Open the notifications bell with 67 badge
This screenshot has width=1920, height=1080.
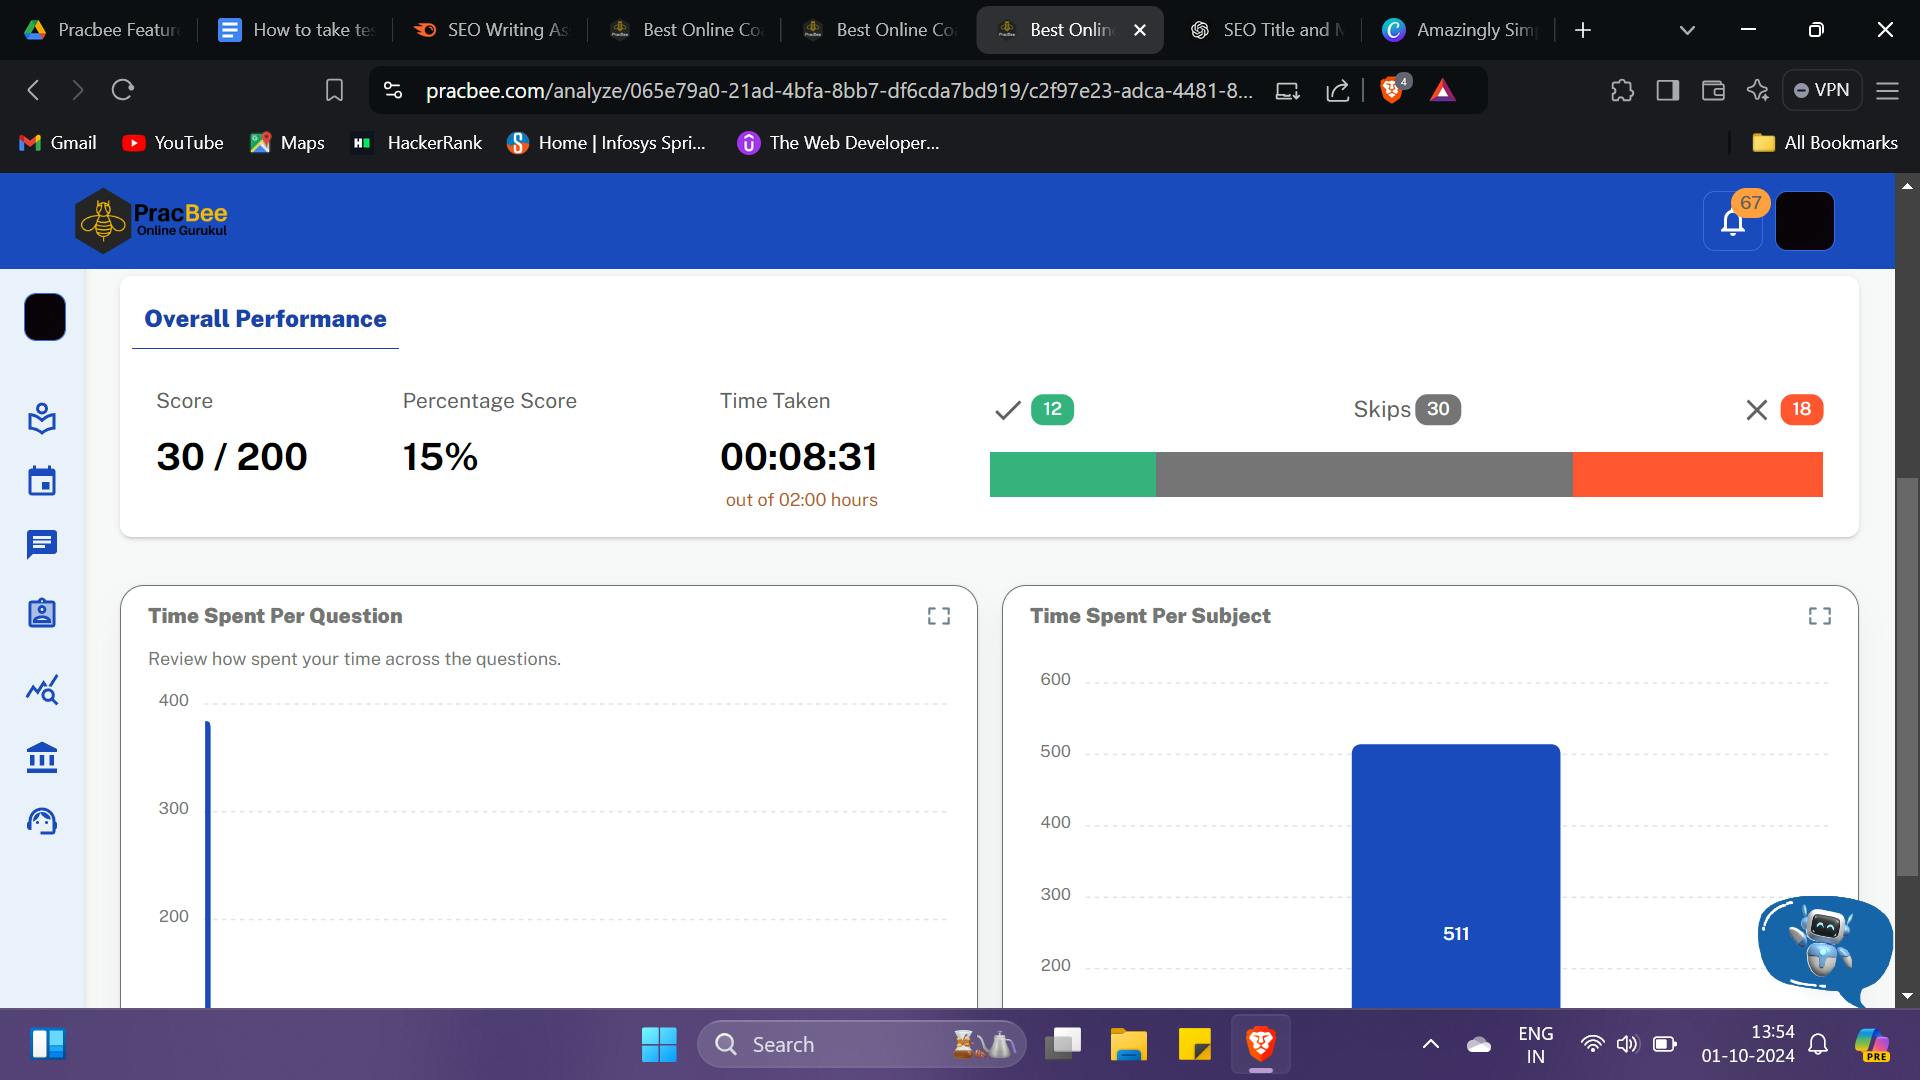tap(1733, 221)
